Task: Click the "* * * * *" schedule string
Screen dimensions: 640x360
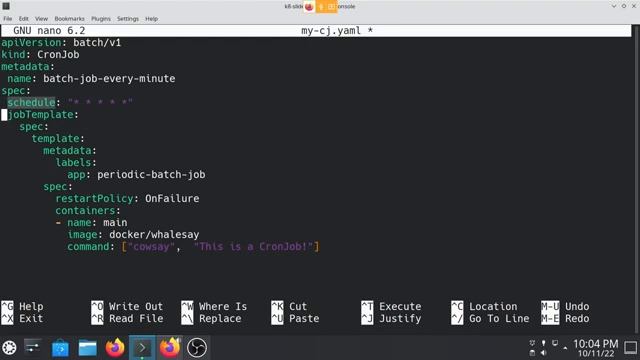Action: click(100, 102)
